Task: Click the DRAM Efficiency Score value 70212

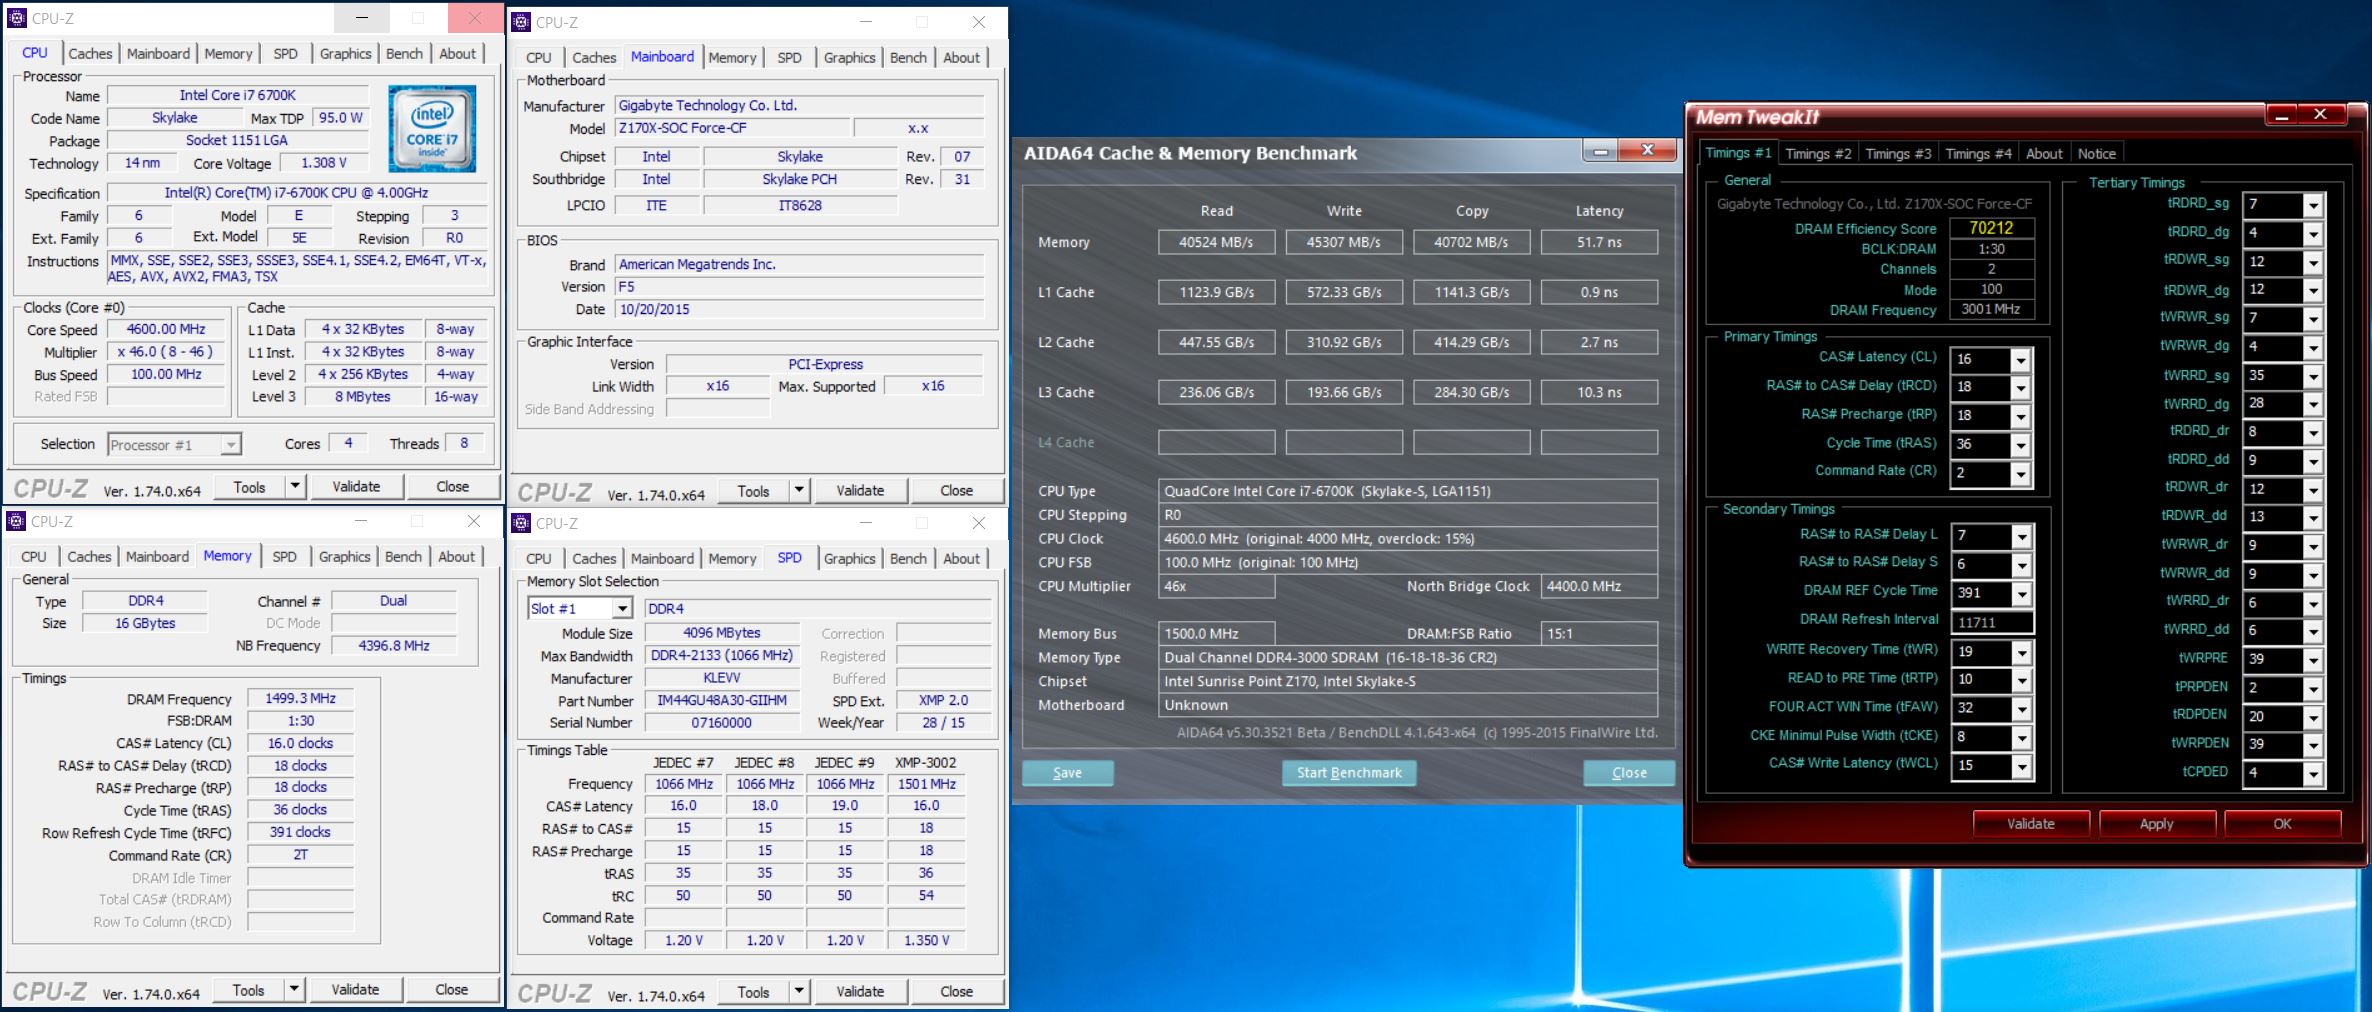Action: (1991, 228)
